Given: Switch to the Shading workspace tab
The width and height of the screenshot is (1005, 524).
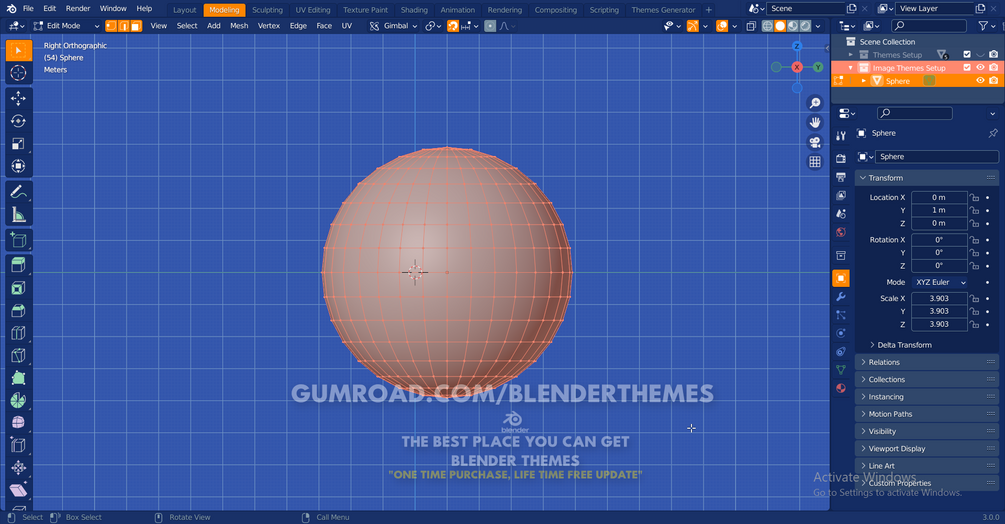Looking at the screenshot, I should tap(414, 10).
